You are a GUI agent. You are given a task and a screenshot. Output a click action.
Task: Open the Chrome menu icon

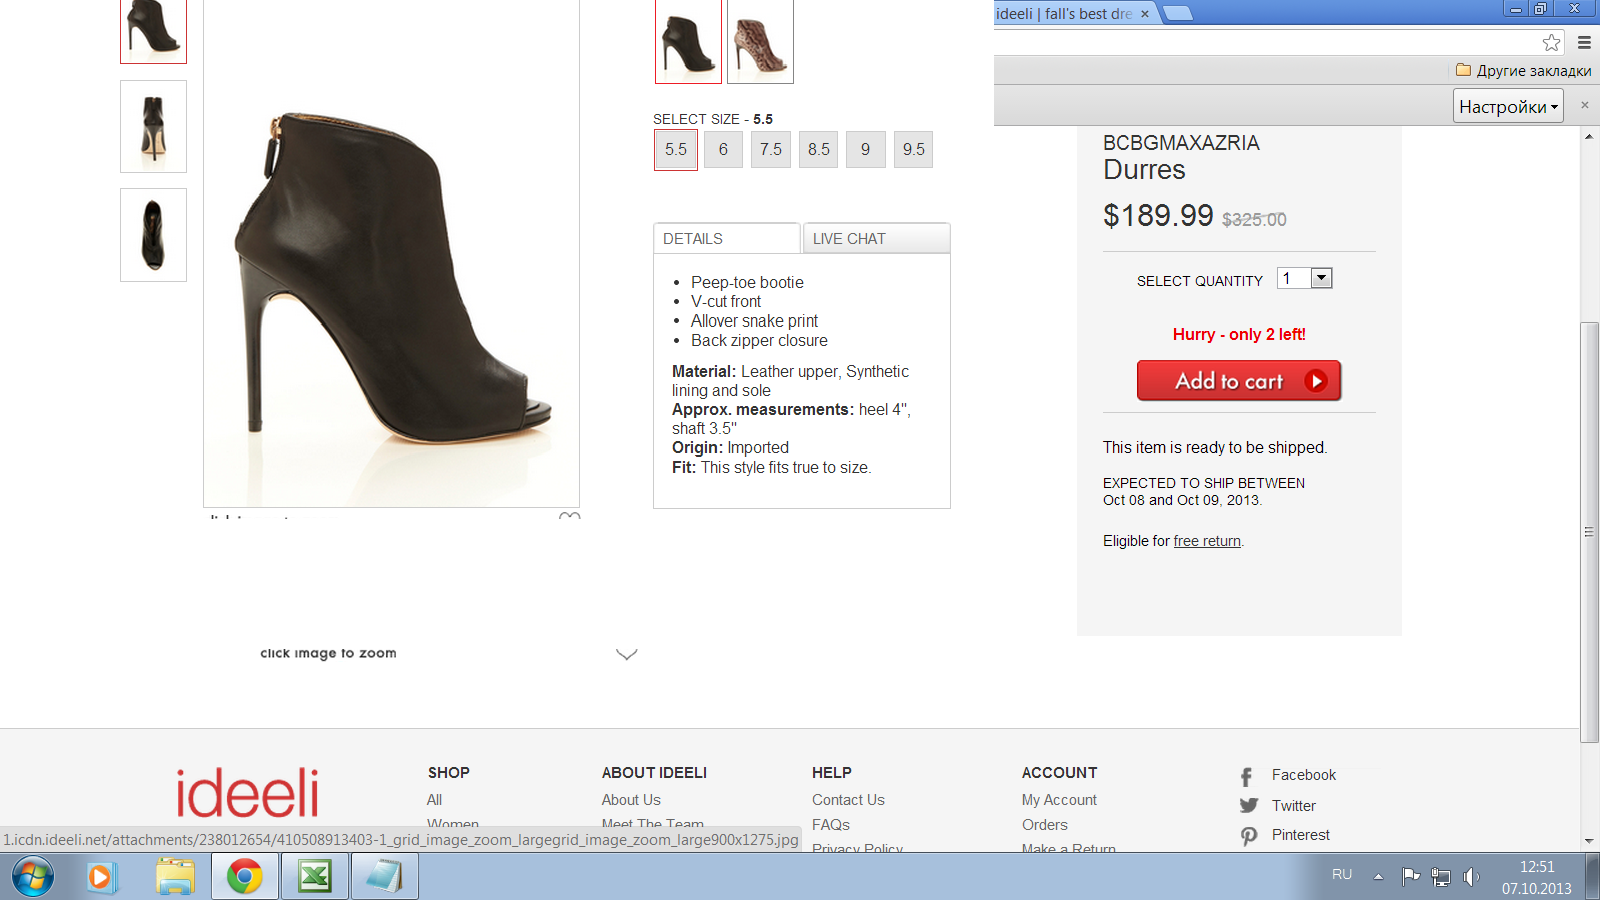click(x=1584, y=42)
